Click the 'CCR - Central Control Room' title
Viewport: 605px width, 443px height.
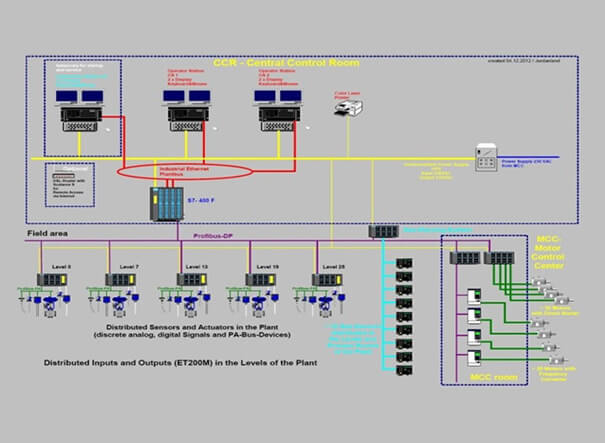pyautogui.click(x=286, y=63)
